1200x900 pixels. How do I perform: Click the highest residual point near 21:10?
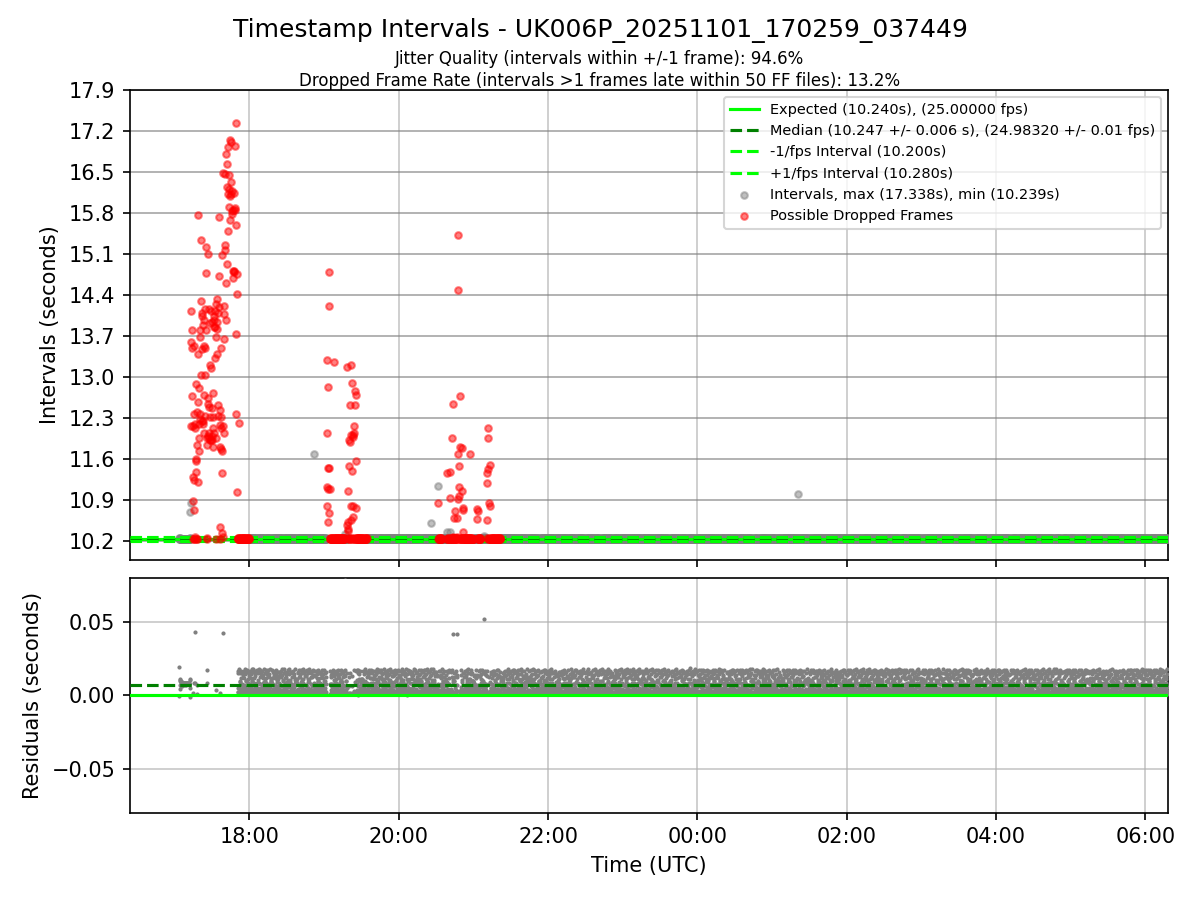click(484, 619)
